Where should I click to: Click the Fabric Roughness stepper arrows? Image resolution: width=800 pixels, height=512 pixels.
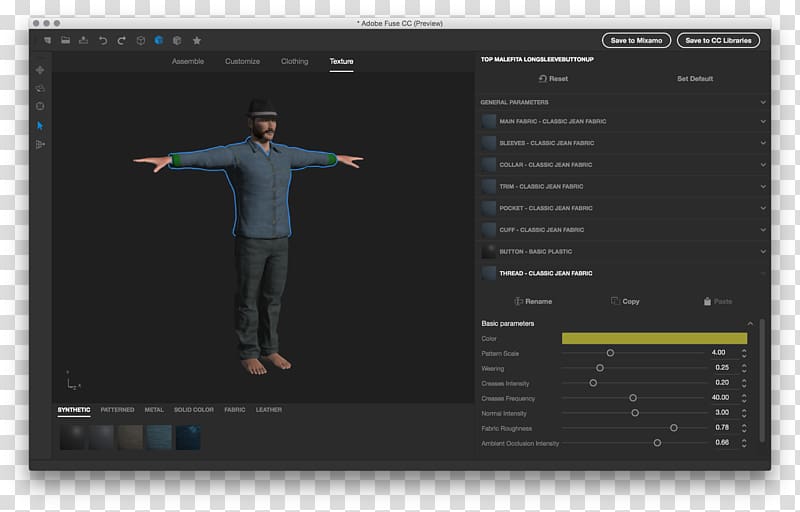(744, 428)
